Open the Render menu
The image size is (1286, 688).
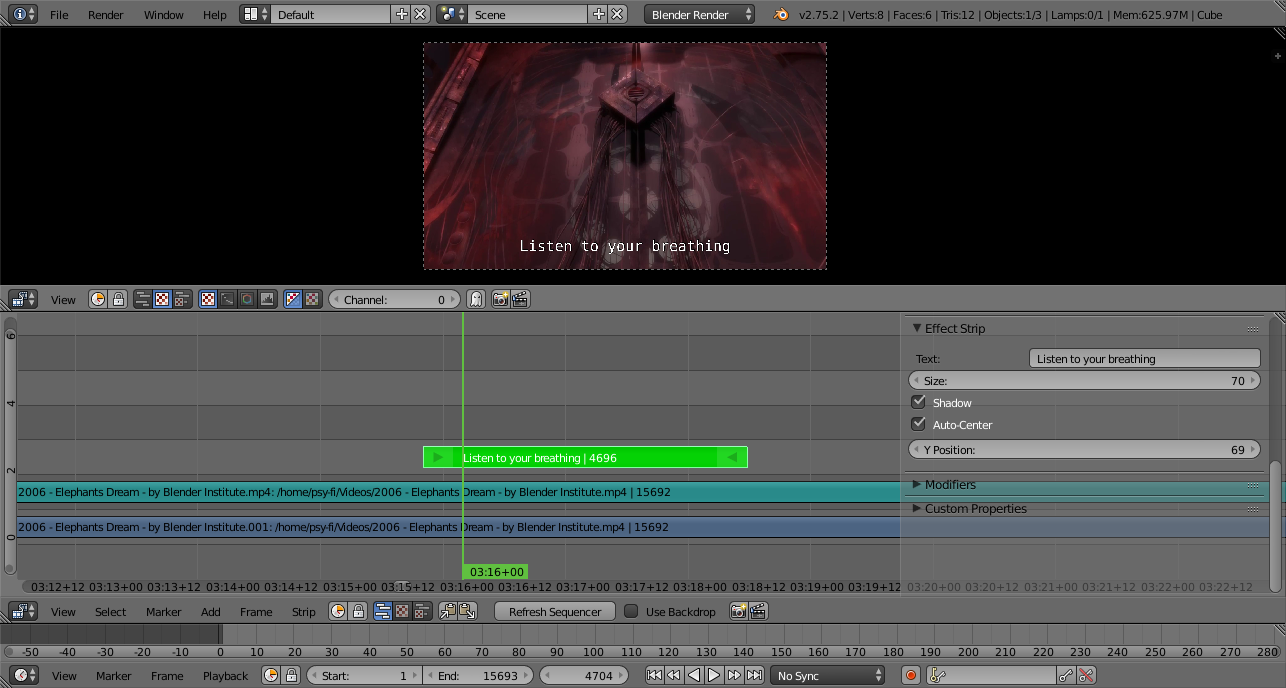(x=106, y=15)
